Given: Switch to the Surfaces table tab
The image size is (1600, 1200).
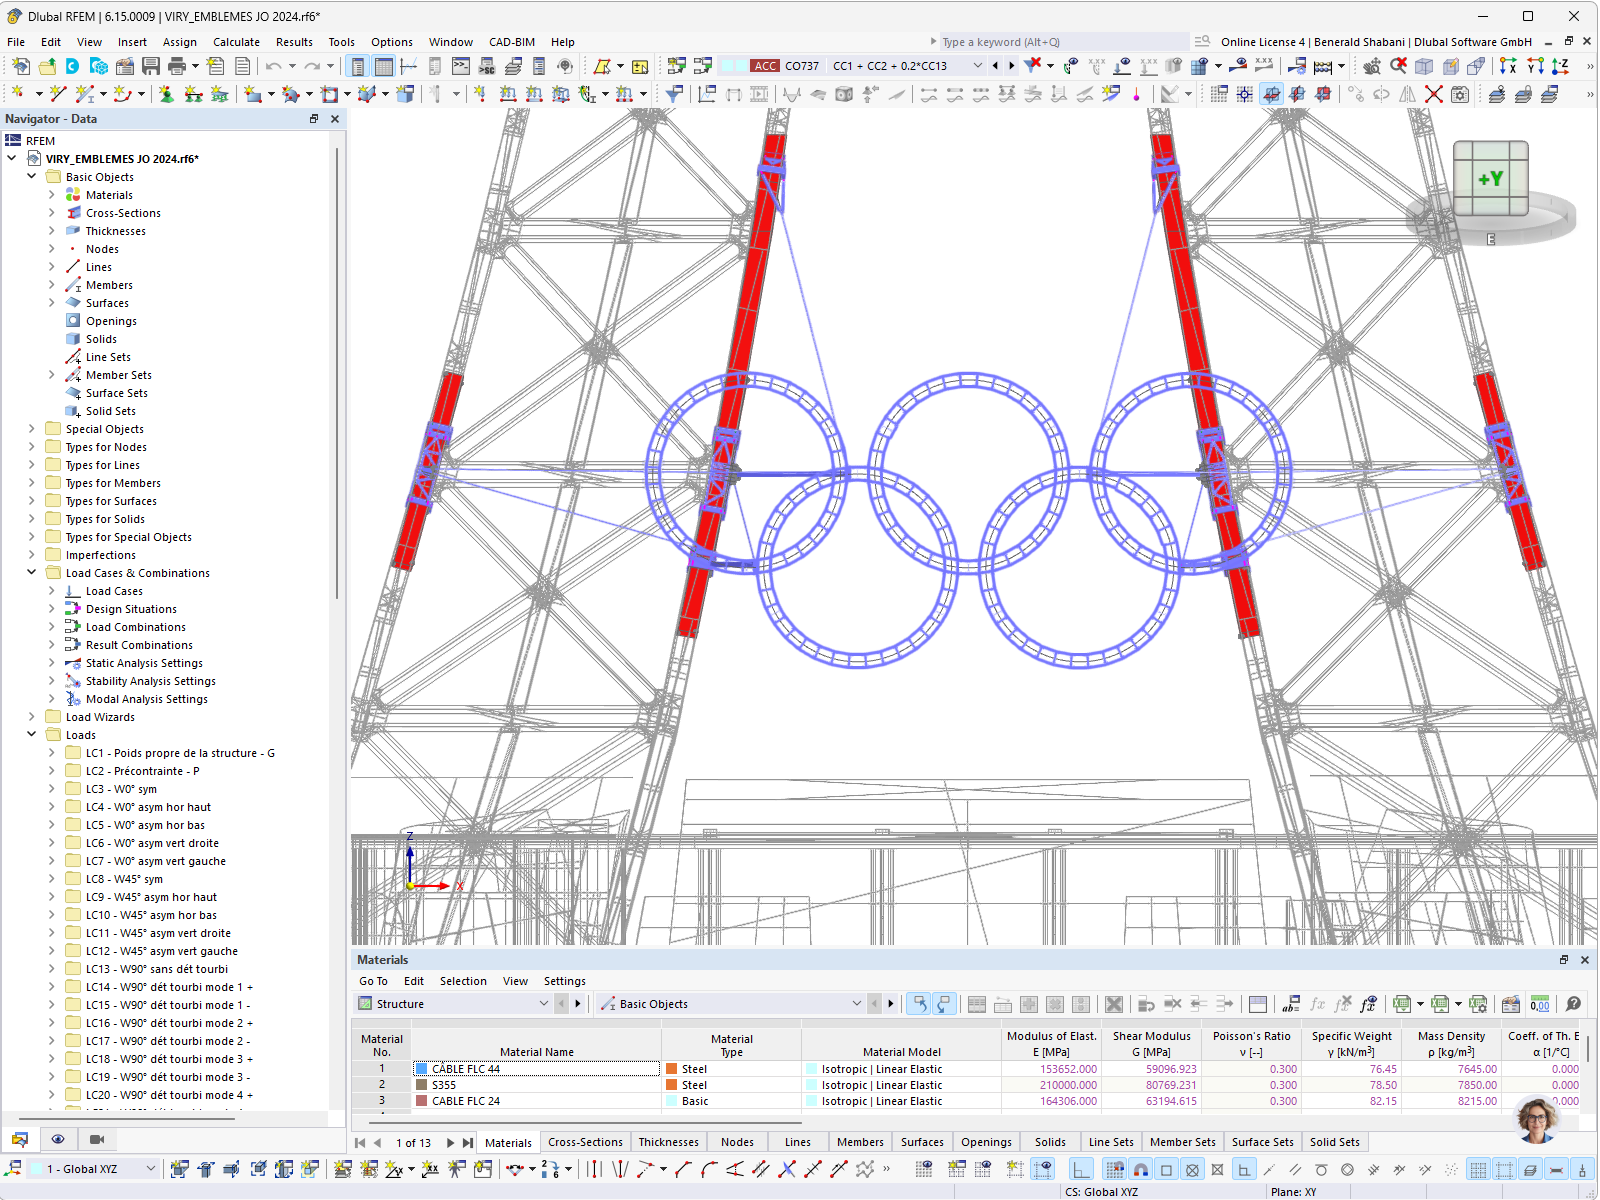Looking at the screenshot, I should coord(922,1142).
